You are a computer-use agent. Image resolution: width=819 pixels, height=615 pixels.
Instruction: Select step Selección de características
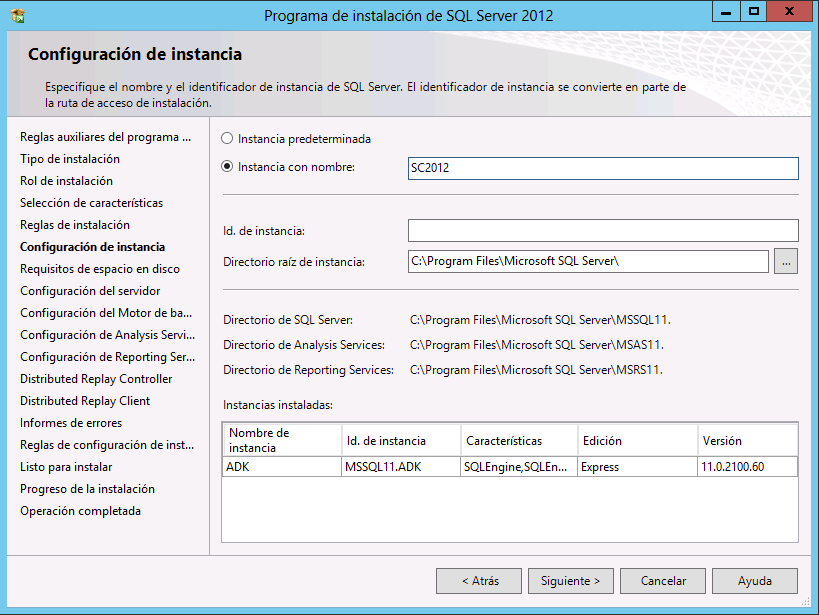point(91,203)
